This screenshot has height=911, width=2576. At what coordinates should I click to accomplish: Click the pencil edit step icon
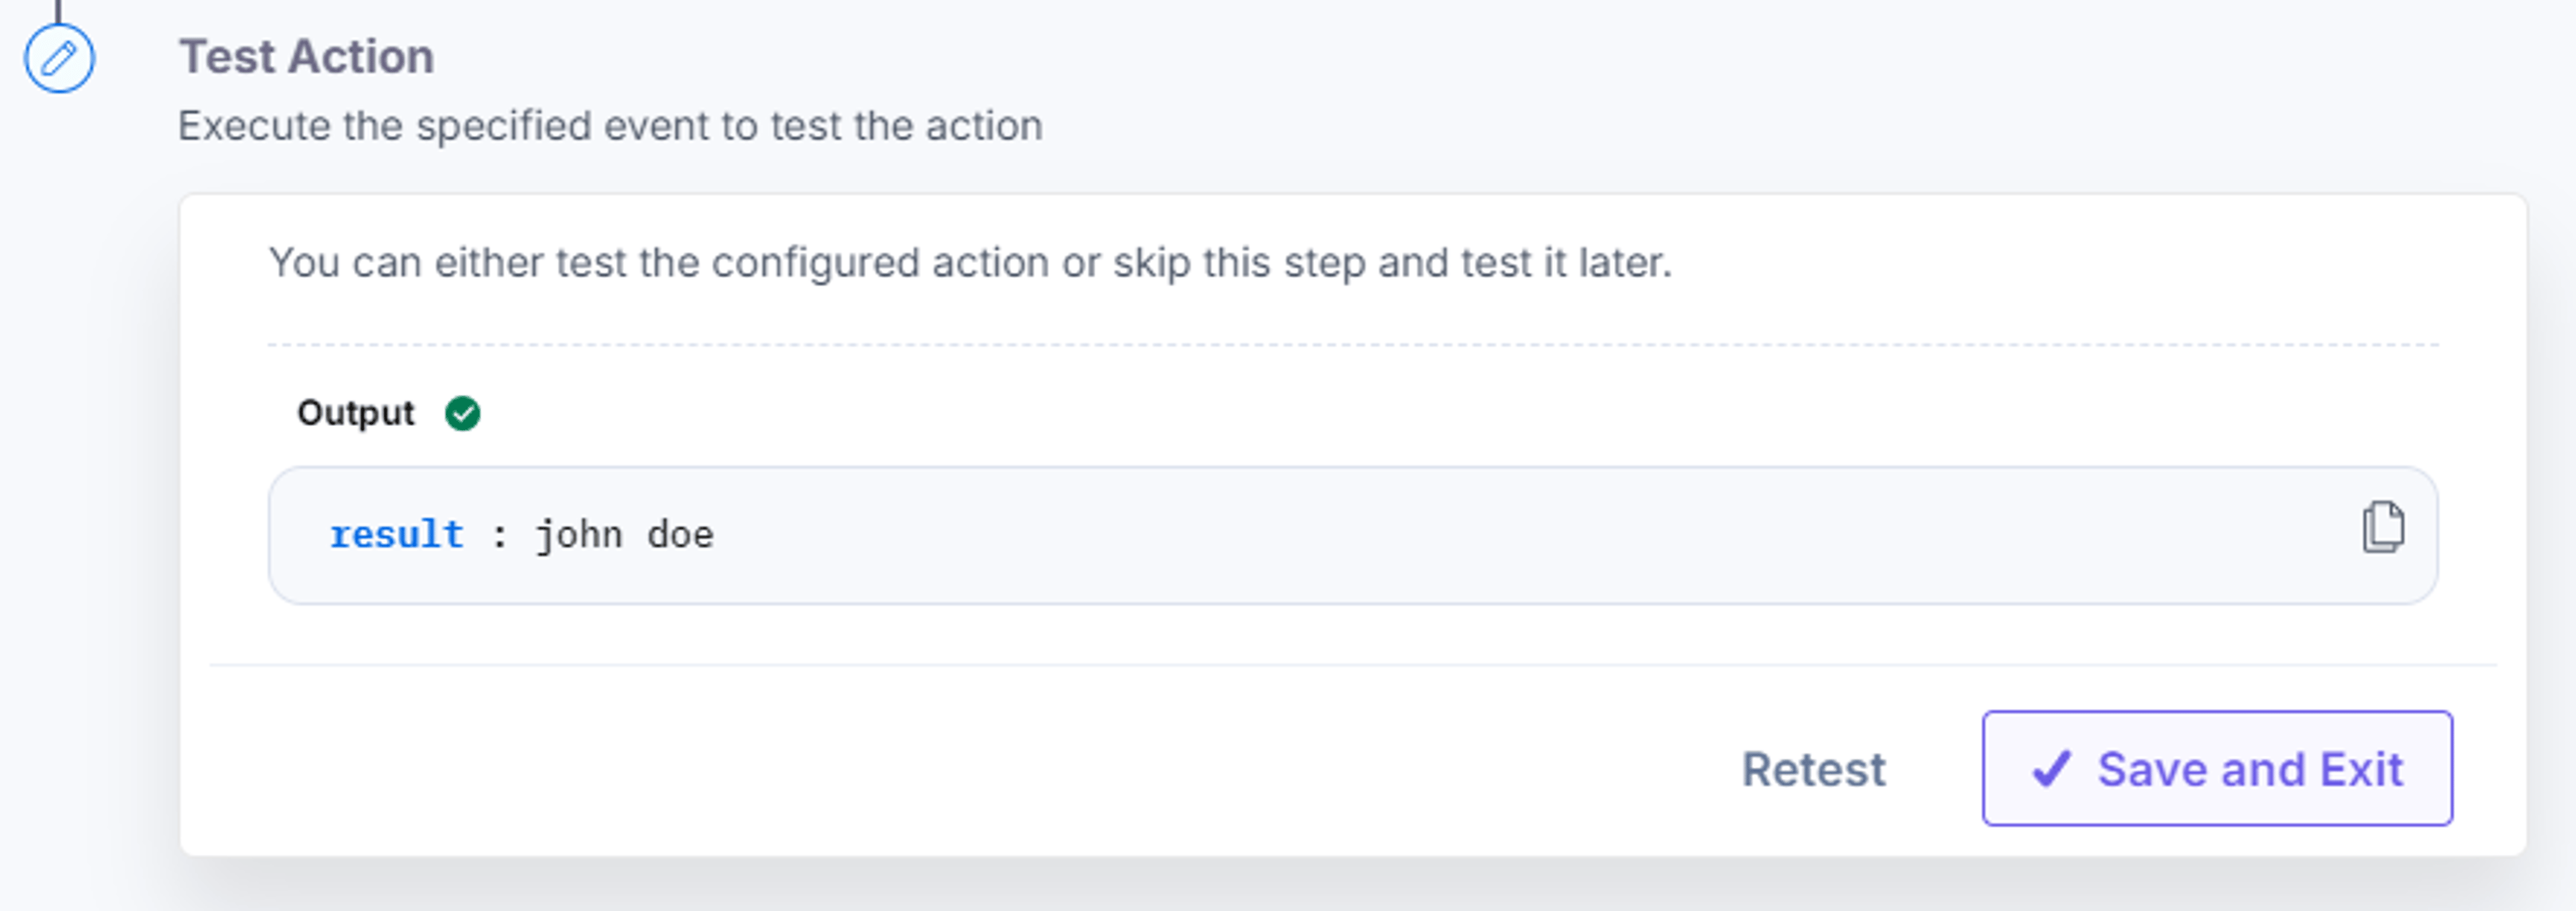pyautogui.click(x=59, y=58)
